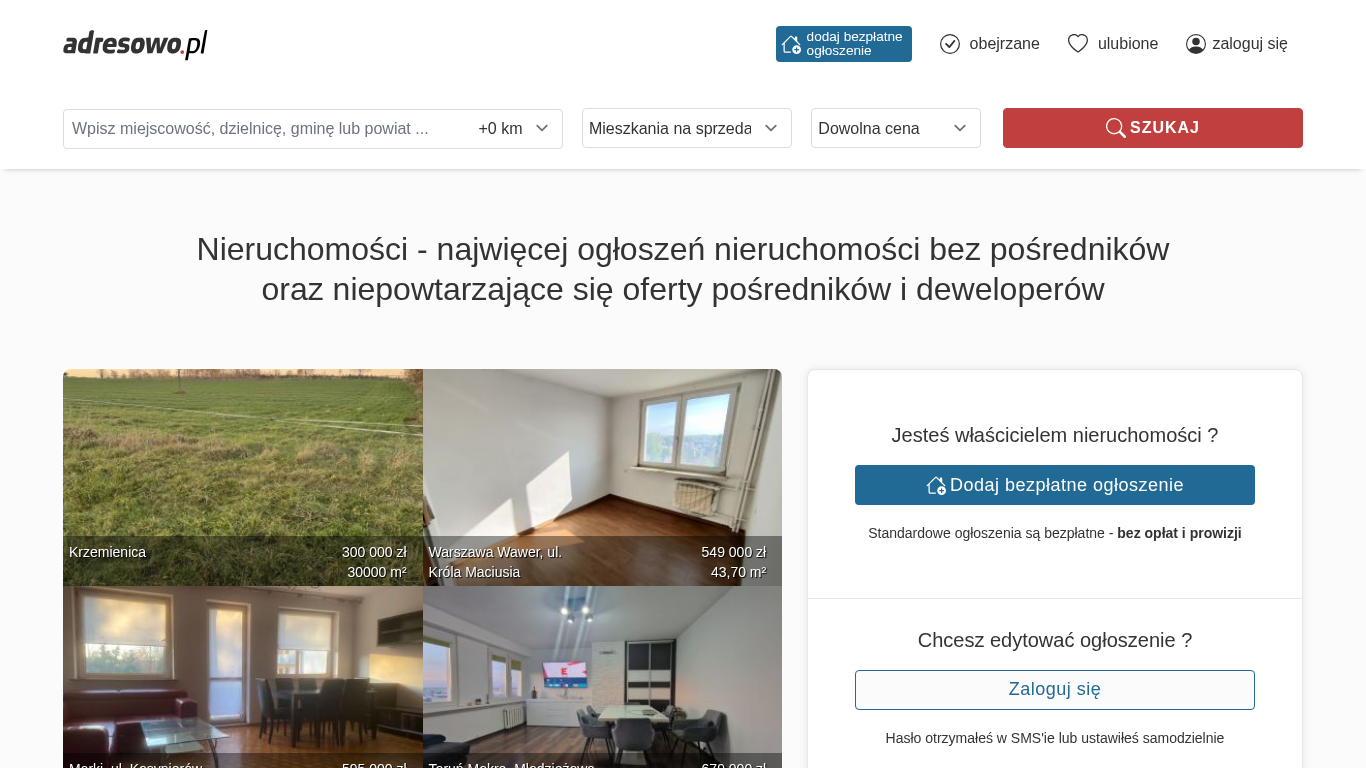
Task: Open the Warszawa Wawer apartment listing
Action: (x=602, y=470)
